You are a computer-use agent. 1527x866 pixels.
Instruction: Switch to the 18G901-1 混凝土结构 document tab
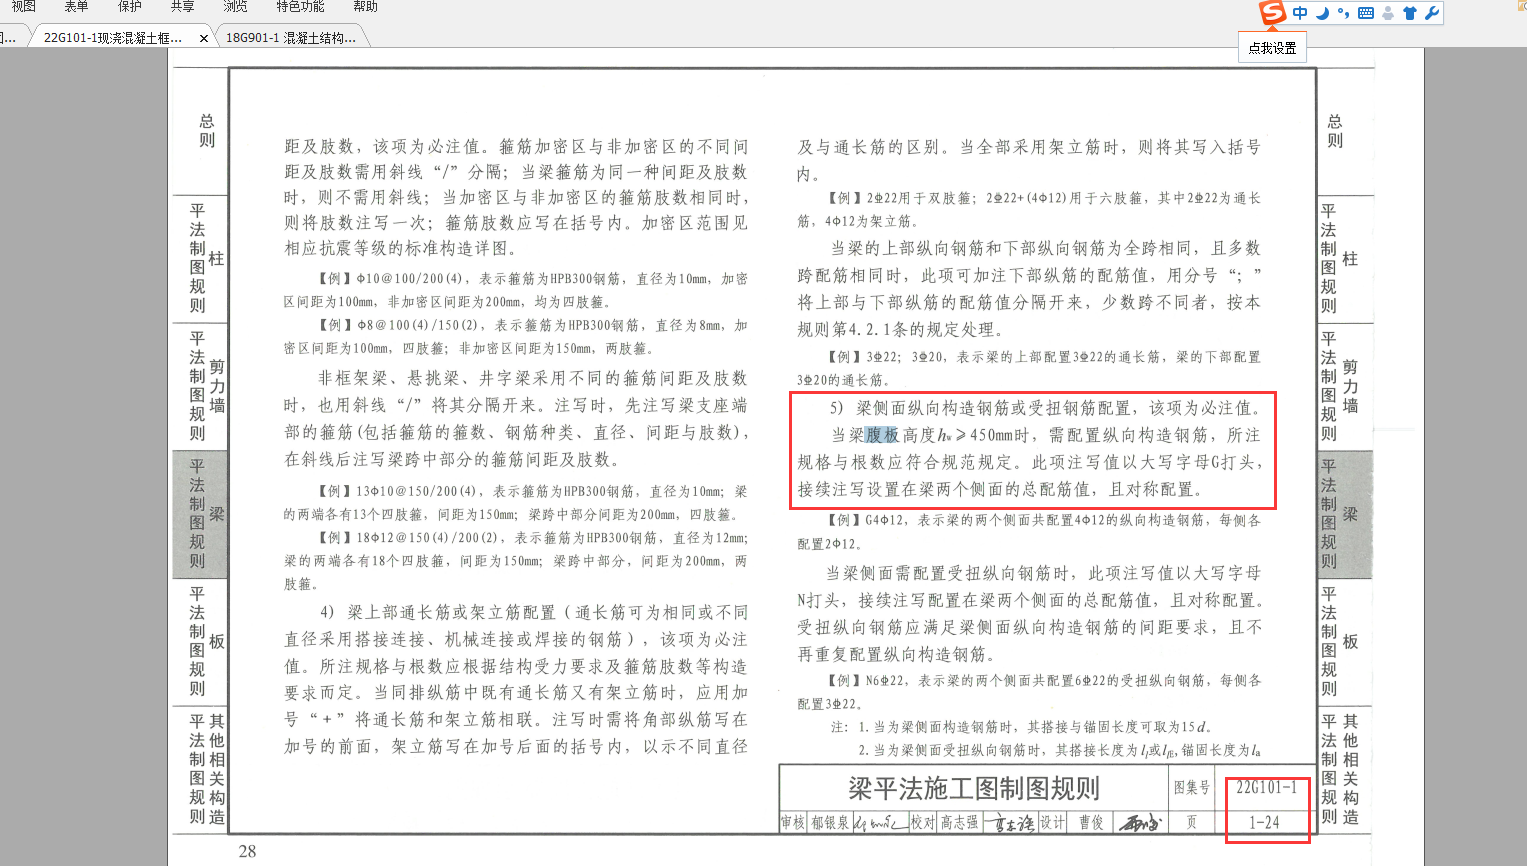(x=290, y=37)
